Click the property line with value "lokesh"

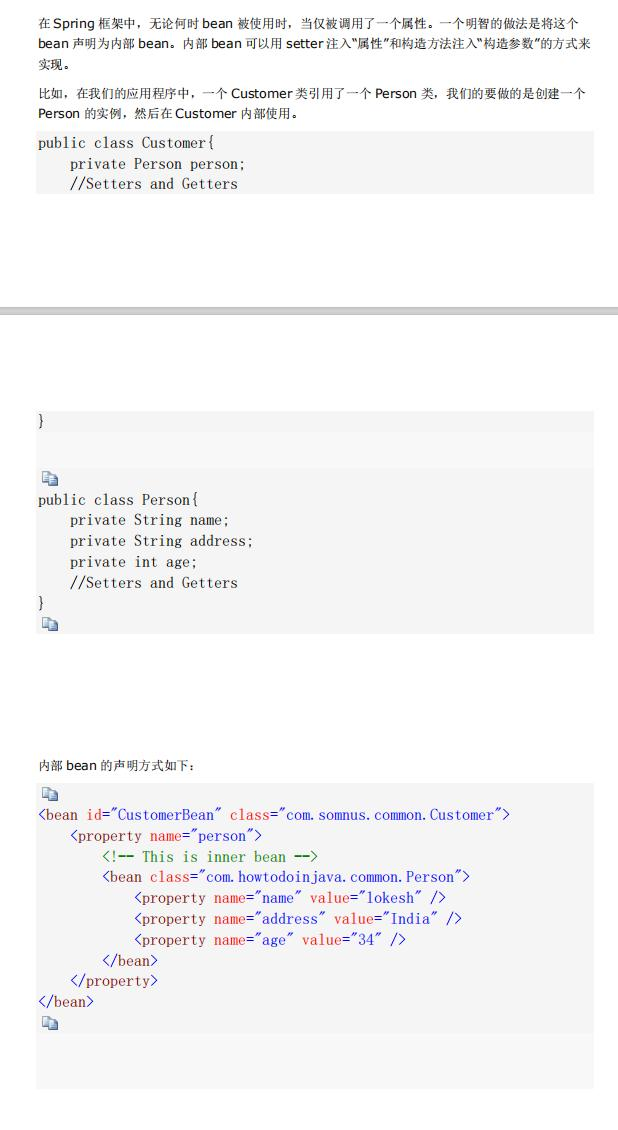[x=290, y=897]
